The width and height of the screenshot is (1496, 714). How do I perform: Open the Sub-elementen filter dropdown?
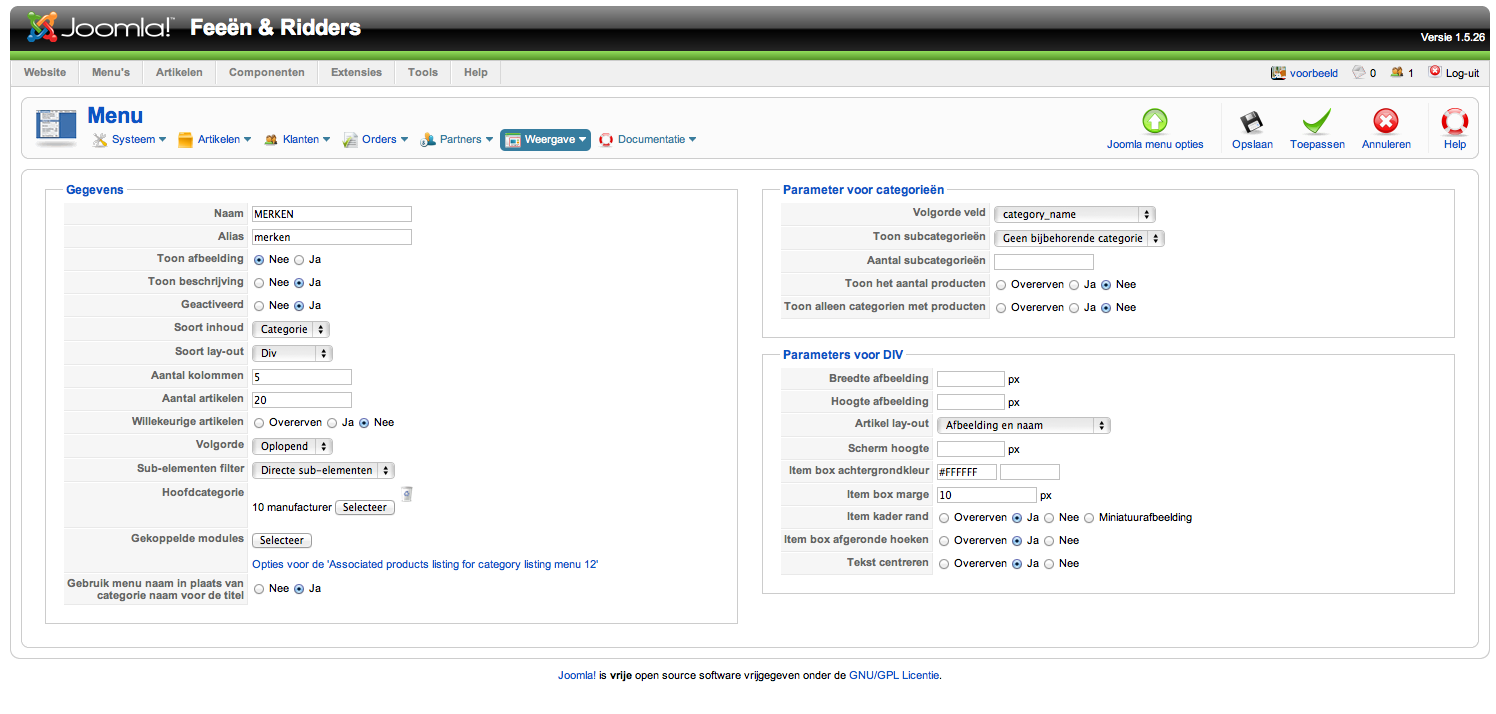(x=324, y=470)
